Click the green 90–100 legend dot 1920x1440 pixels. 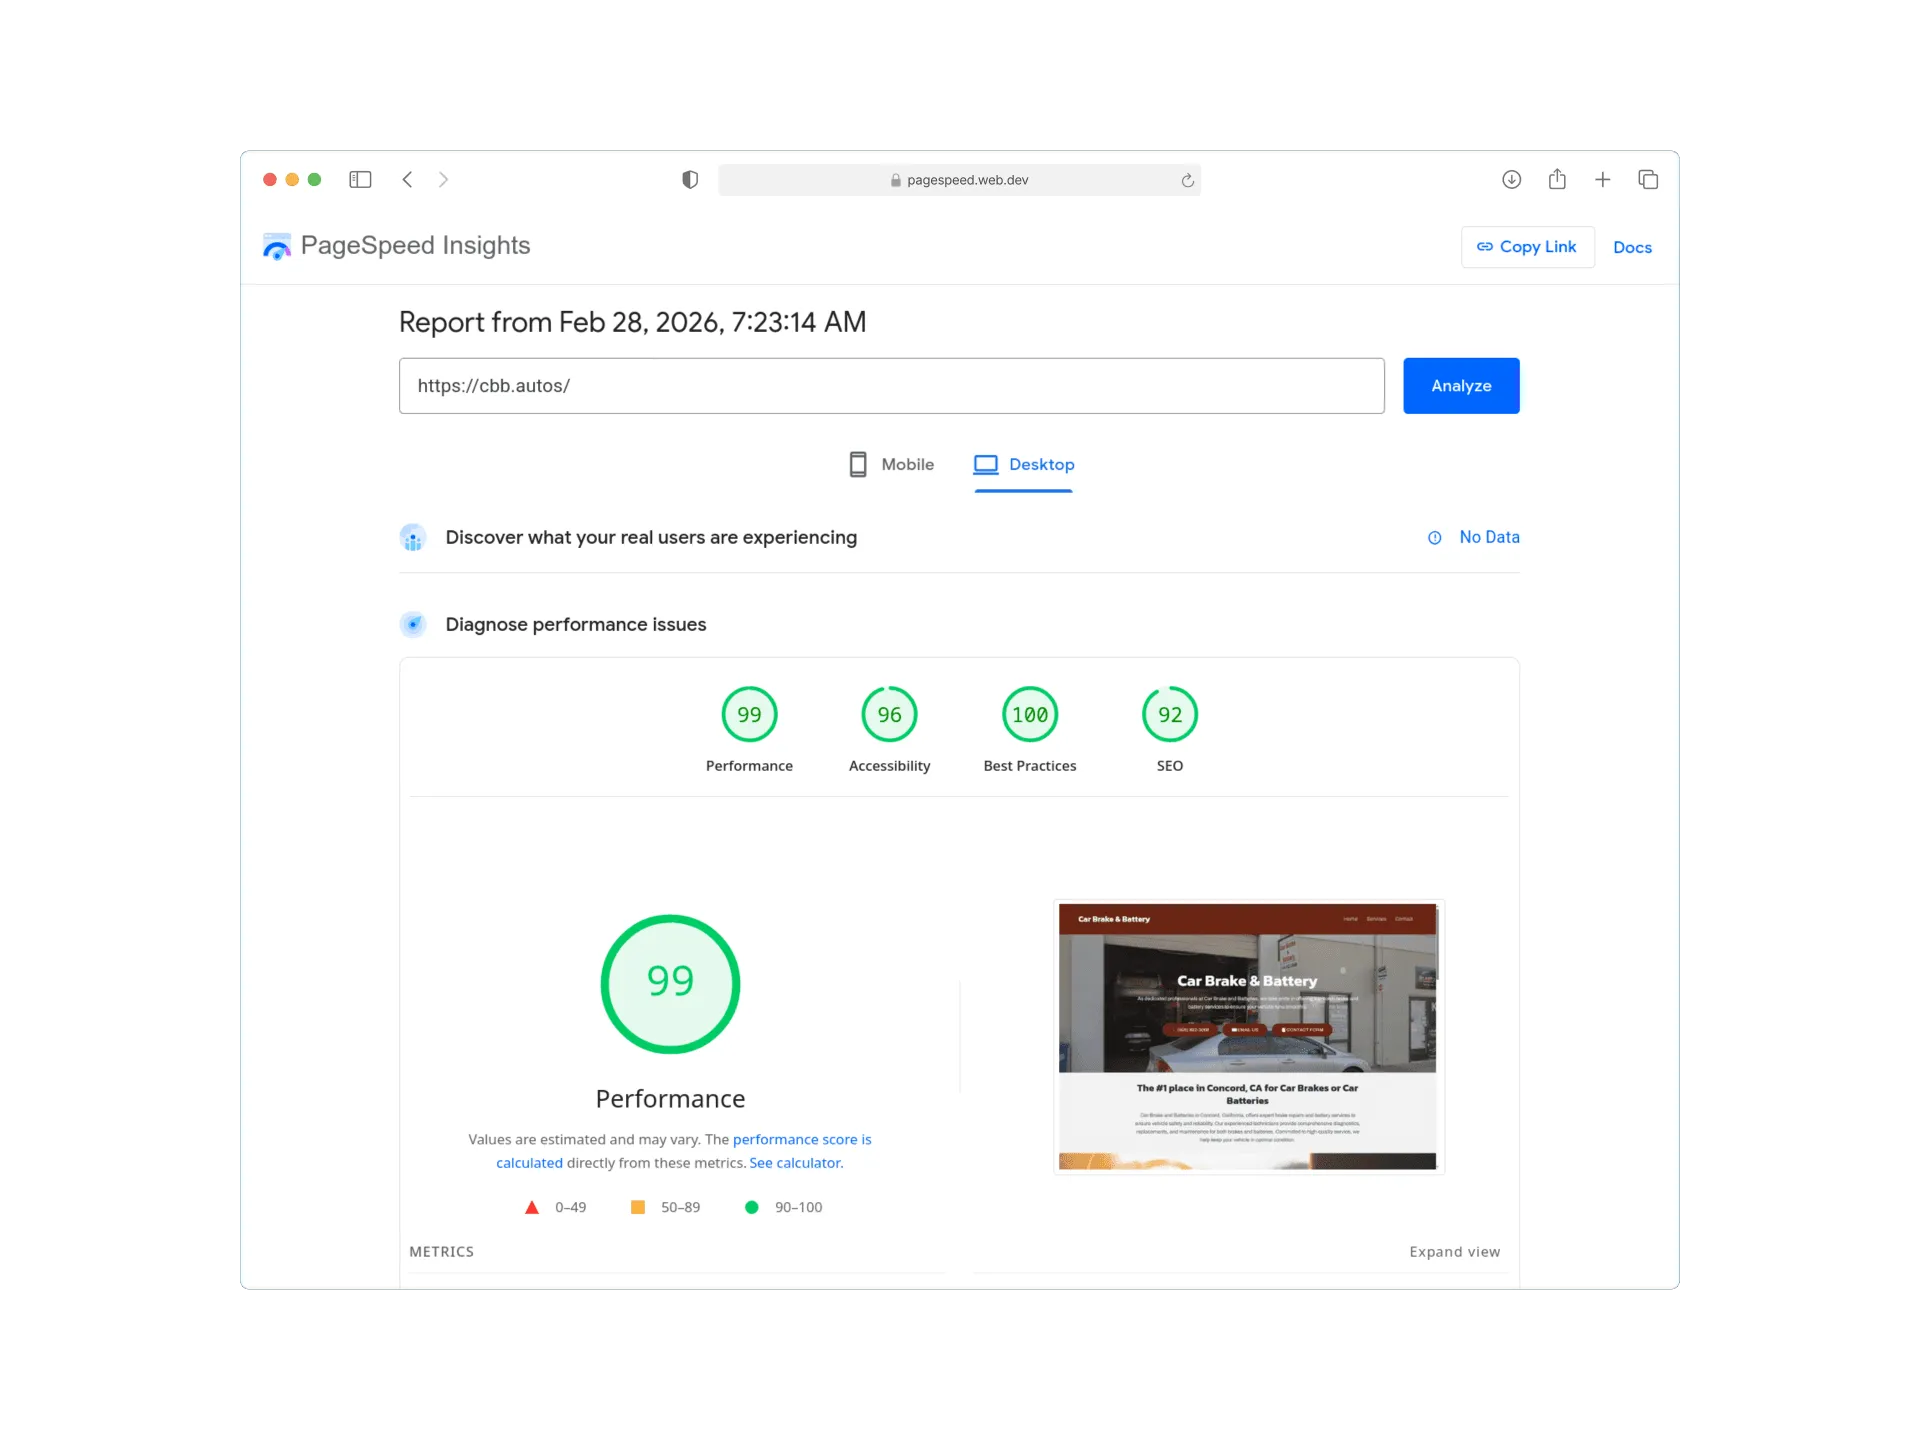point(751,1207)
